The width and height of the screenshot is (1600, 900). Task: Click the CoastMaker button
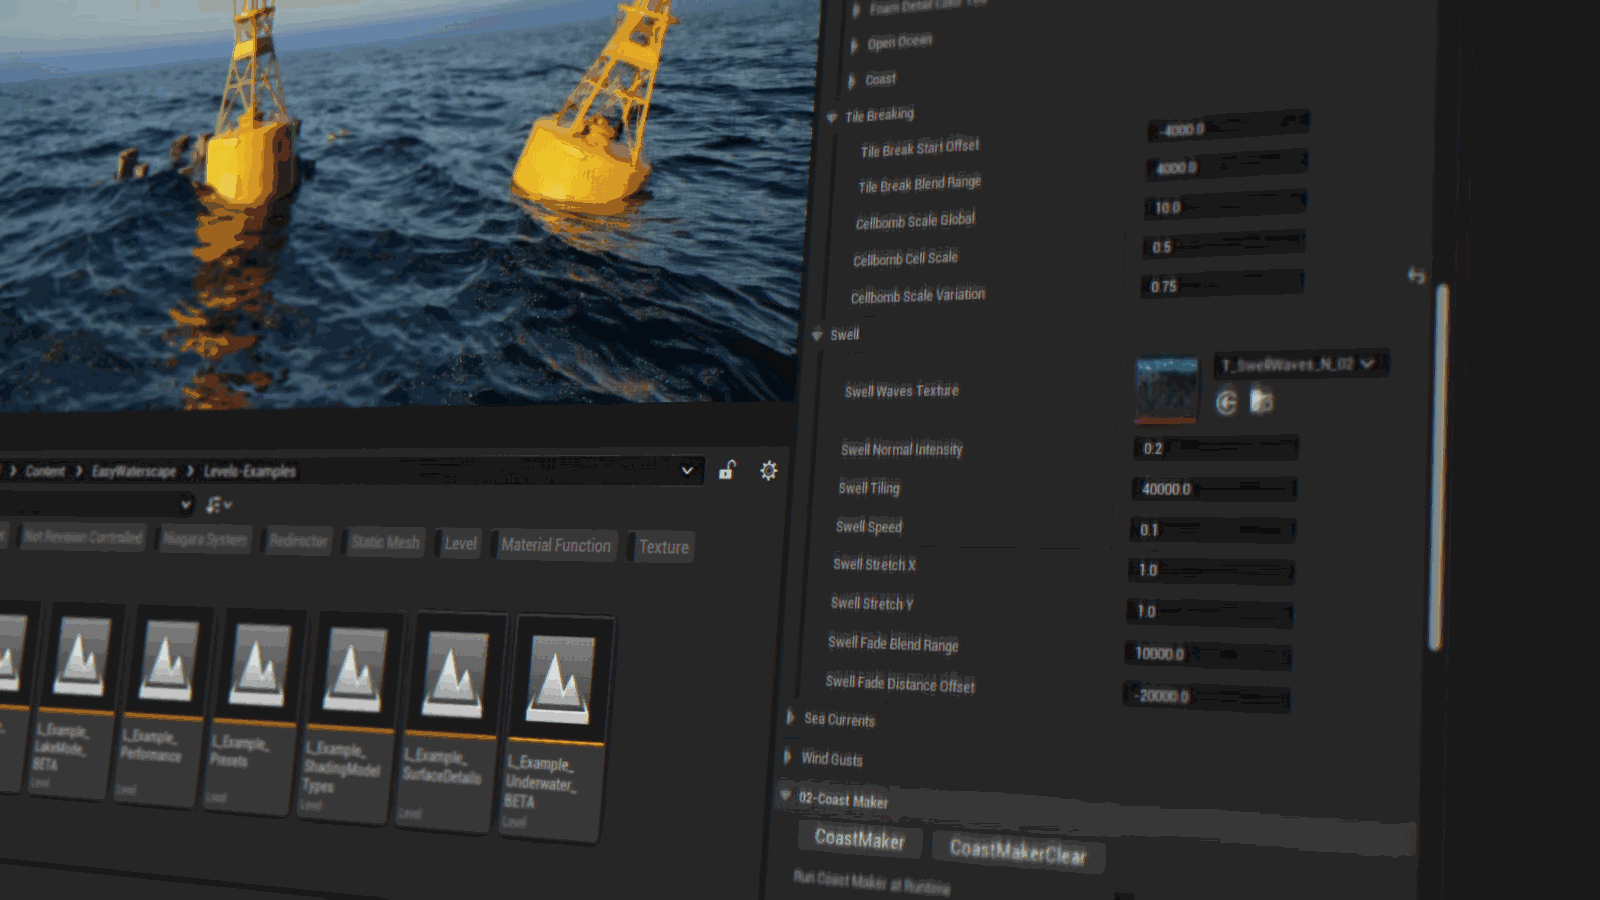pos(860,839)
